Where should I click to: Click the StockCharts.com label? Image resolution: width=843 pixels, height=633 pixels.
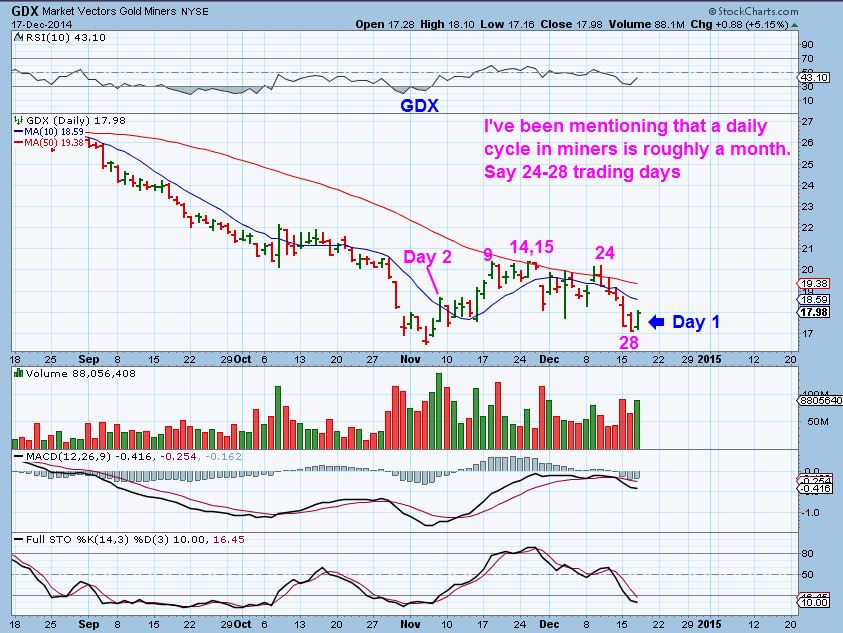(x=753, y=11)
